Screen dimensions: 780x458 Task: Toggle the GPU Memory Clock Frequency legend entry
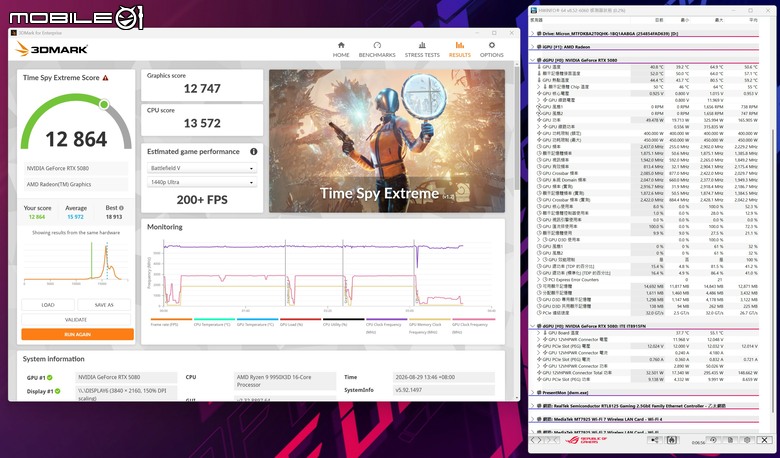[429, 325]
